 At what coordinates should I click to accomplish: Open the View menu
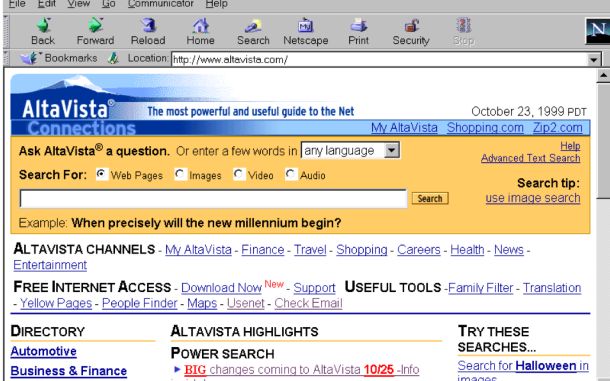pyautogui.click(x=78, y=4)
